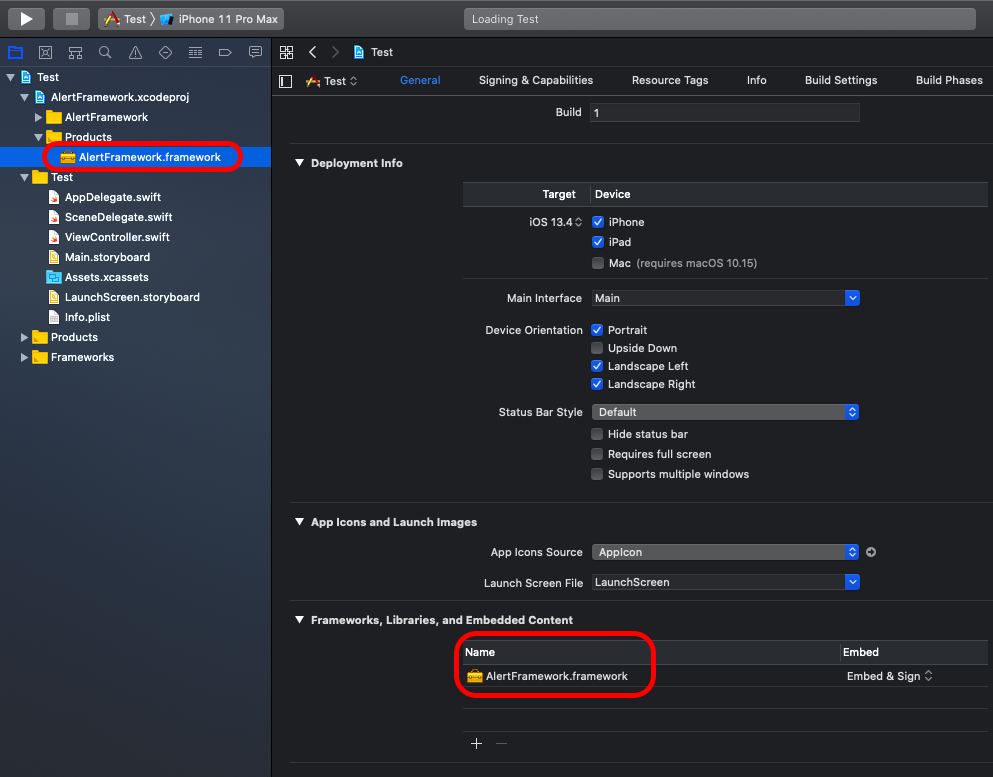Collapse the Test project root
This screenshot has width=993, height=777.
11,77
